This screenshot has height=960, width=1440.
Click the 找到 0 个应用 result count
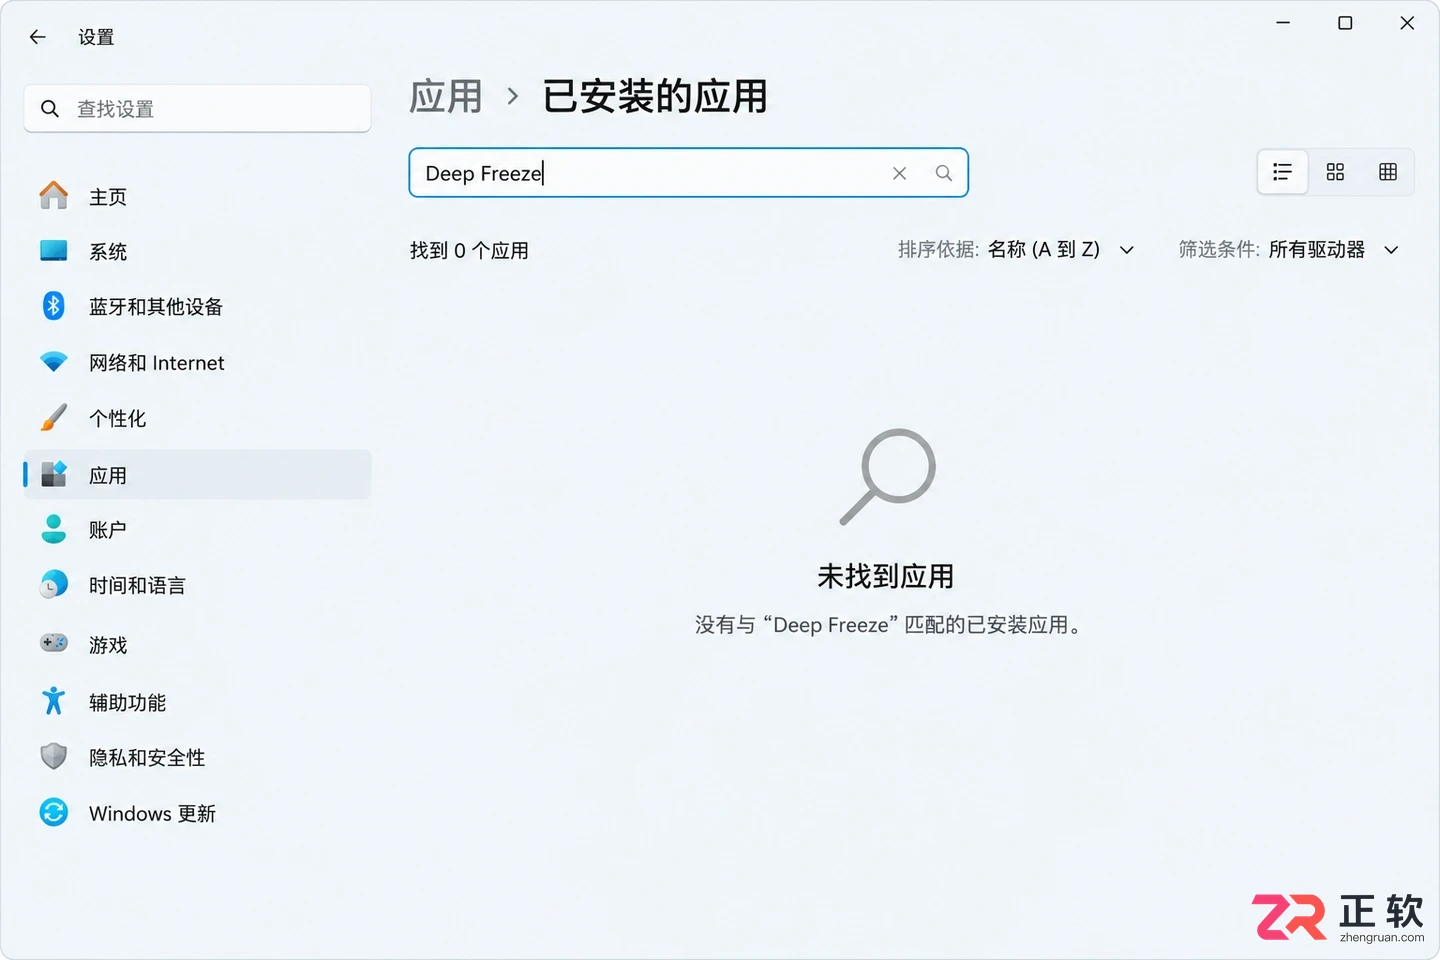(x=469, y=251)
